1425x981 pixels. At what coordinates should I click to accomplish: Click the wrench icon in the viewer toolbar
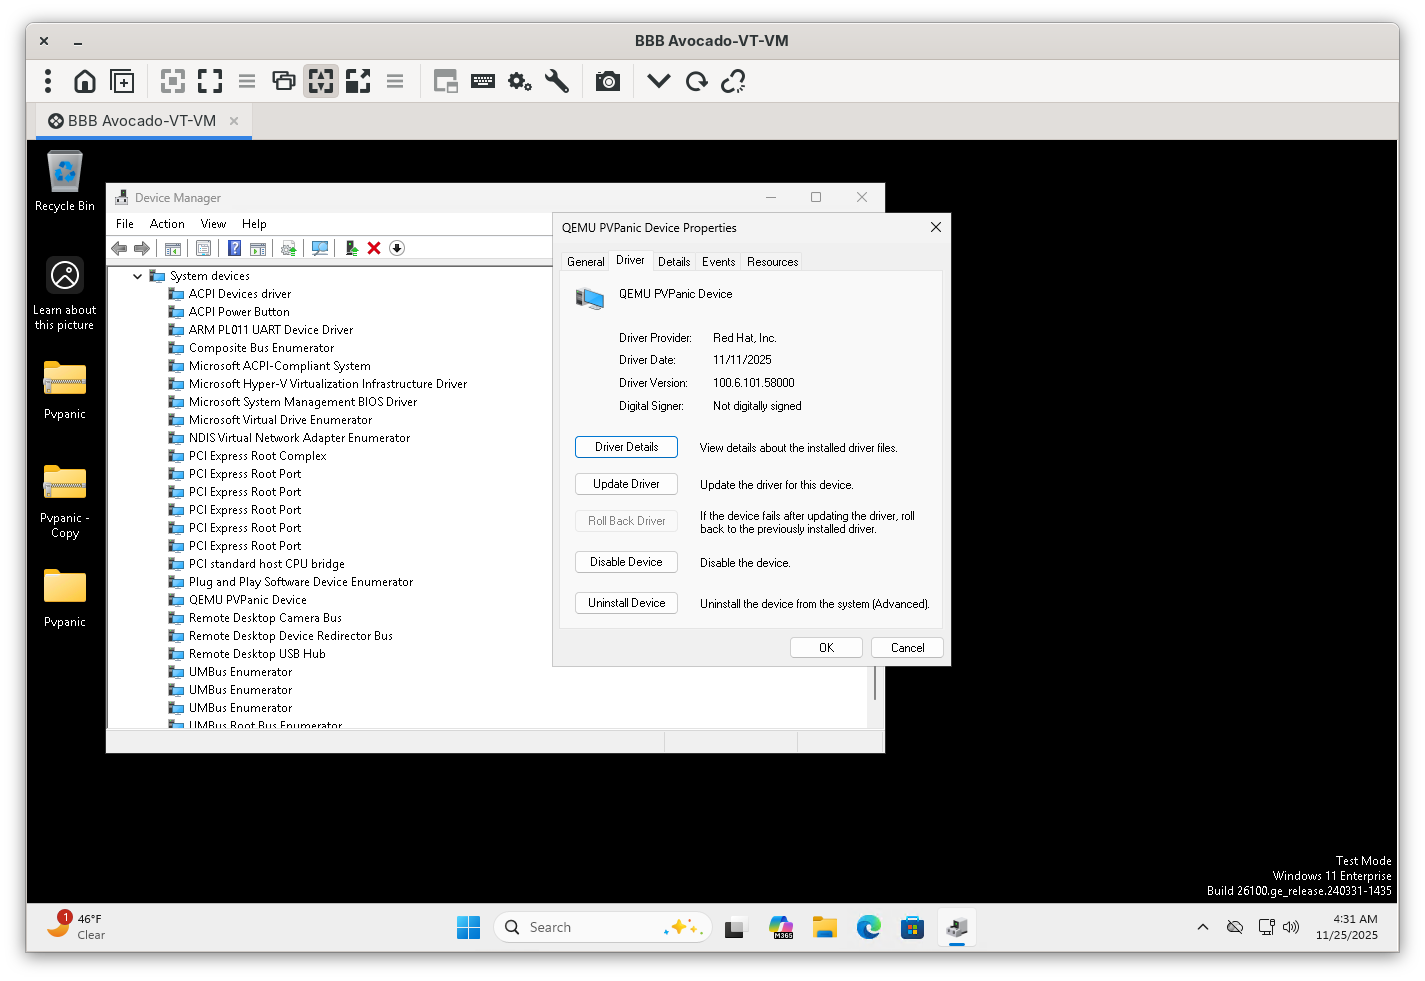coord(557,81)
